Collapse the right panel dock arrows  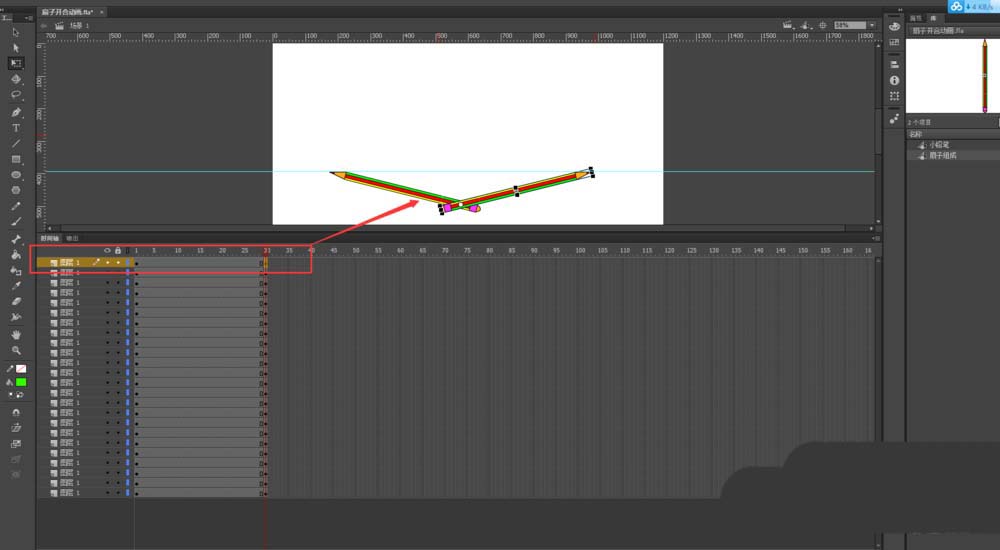point(900,10)
